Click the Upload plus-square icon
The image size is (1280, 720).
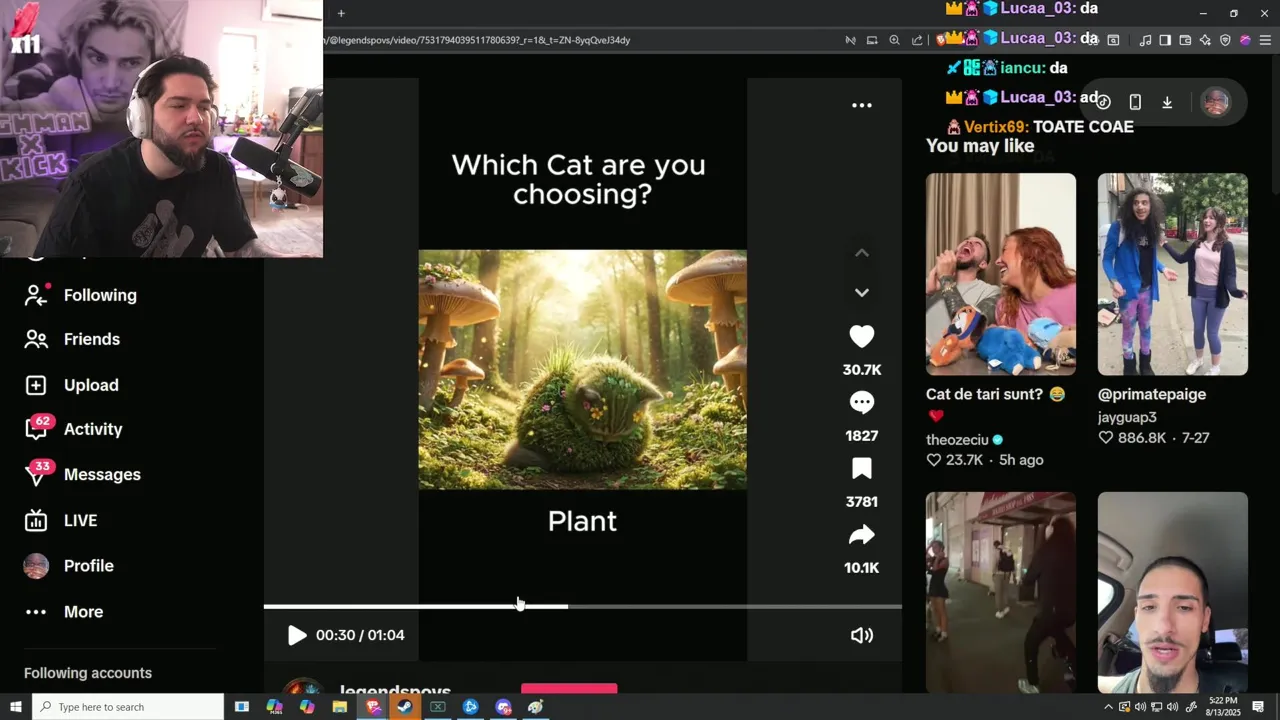click(36, 385)
